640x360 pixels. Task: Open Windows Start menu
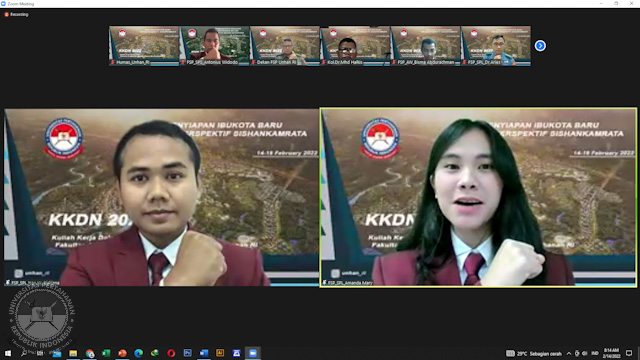pos(7,353)
